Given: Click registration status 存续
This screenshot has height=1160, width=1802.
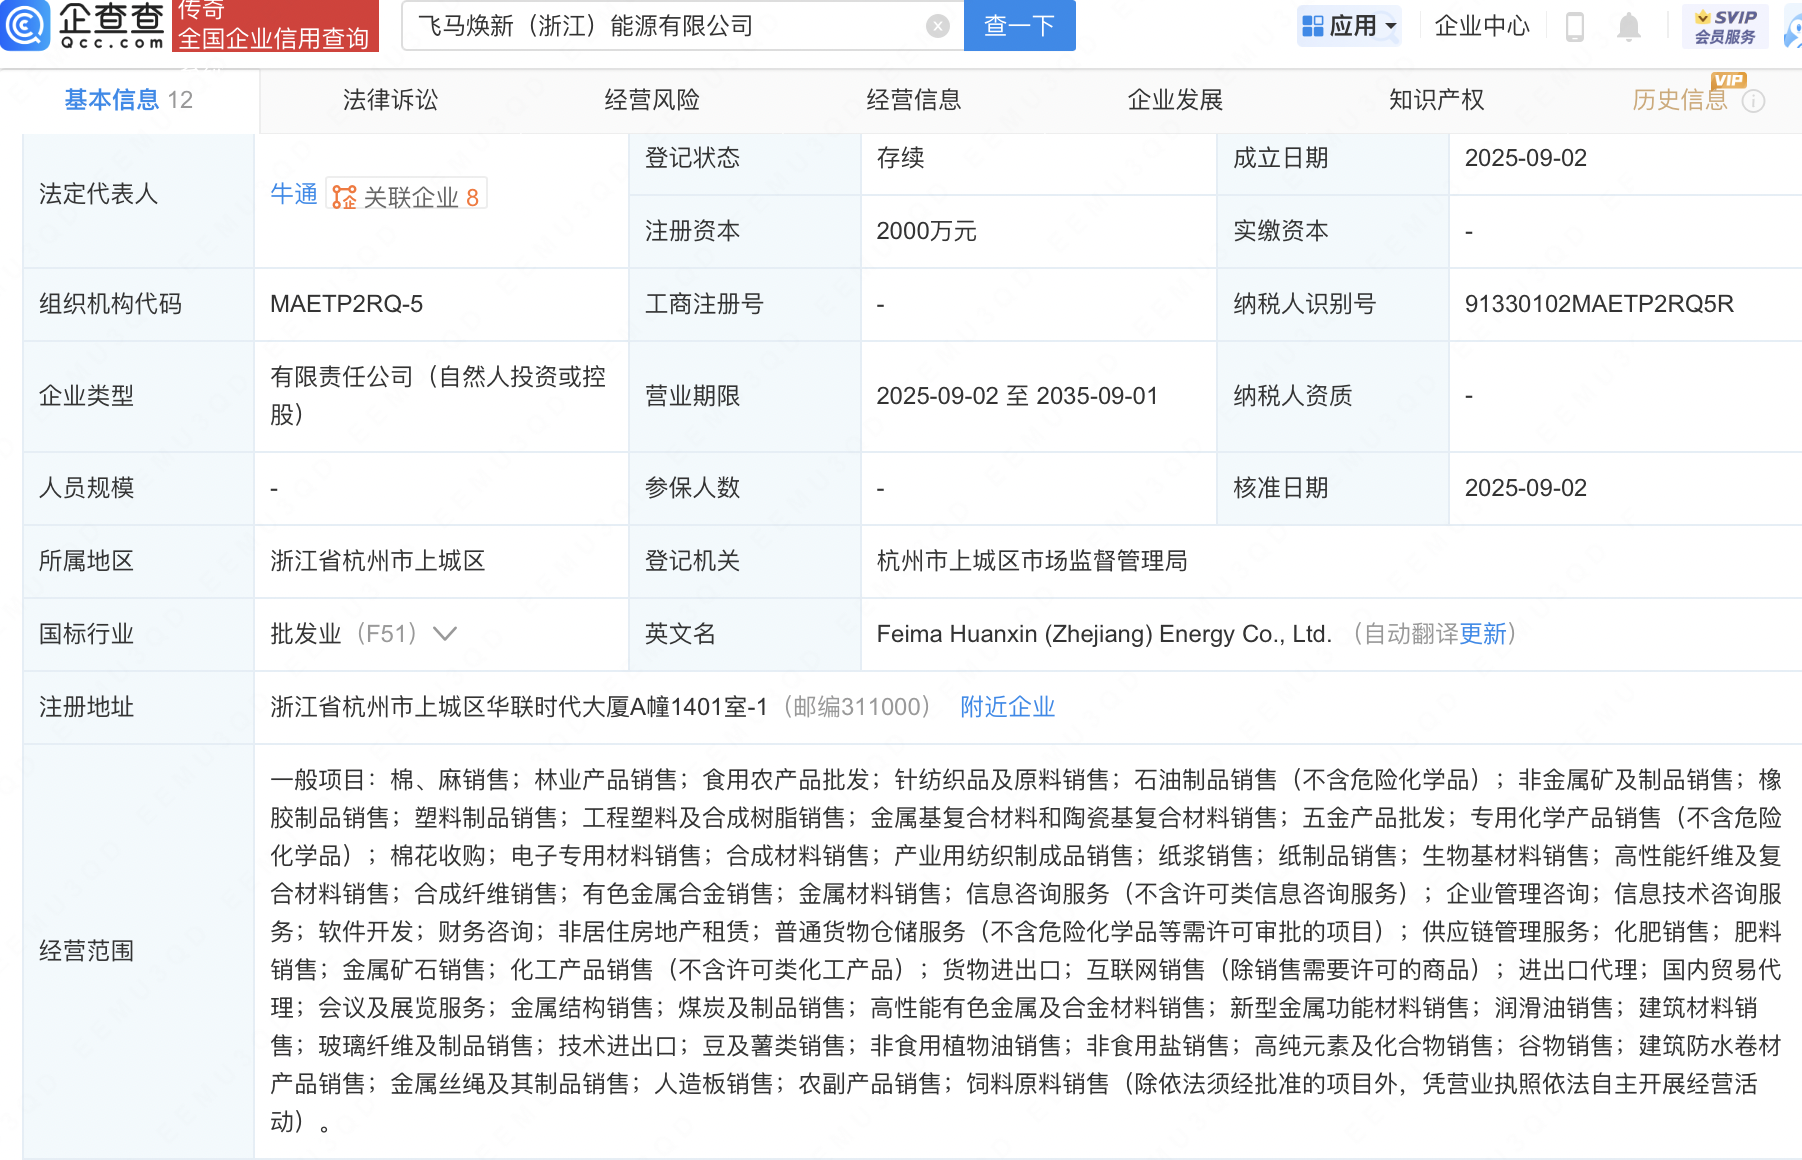Looking at the screenshot, I should [901, 158].
